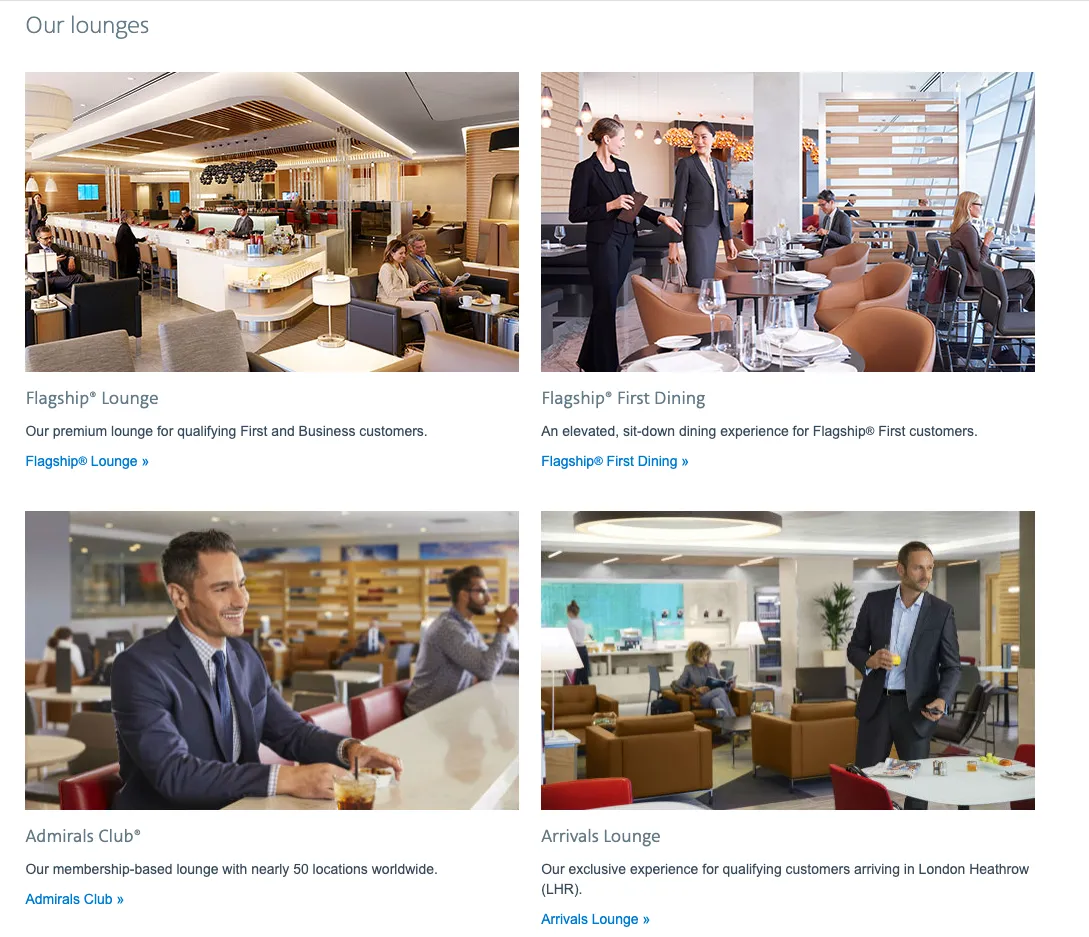The width and height of the screenshot is (1089, 937).
Task: Click the sit-down dining experience description
Action: [759, 431]
